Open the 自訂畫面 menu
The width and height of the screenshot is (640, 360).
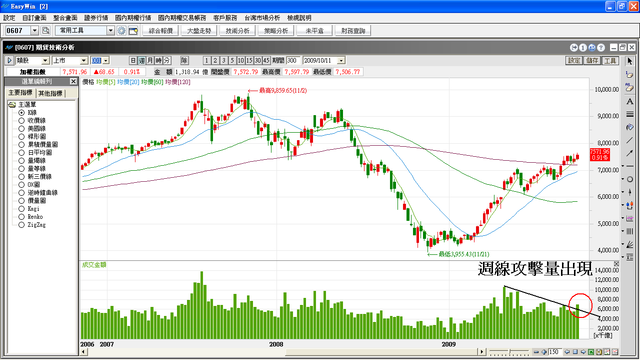[34, 18]
